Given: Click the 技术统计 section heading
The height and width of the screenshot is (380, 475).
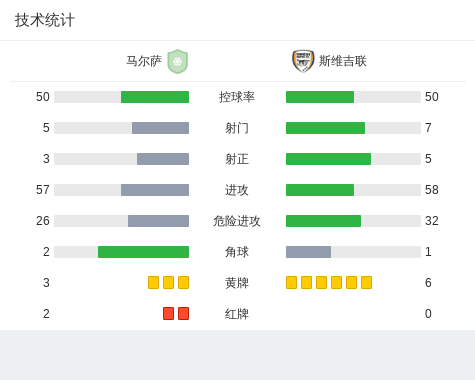Looking at the screenshot, I should (x=44, y=20).
